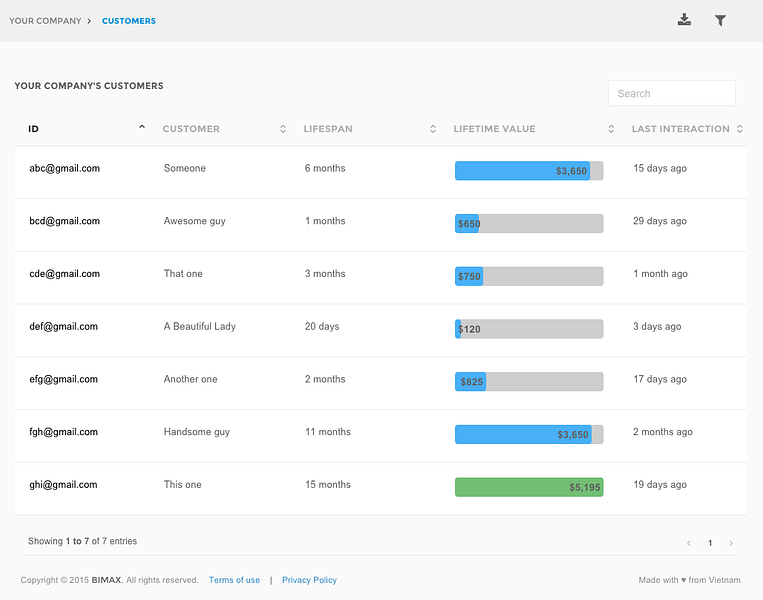Open the Terms of use link
763x600 pixels.
tap(234, 580)
